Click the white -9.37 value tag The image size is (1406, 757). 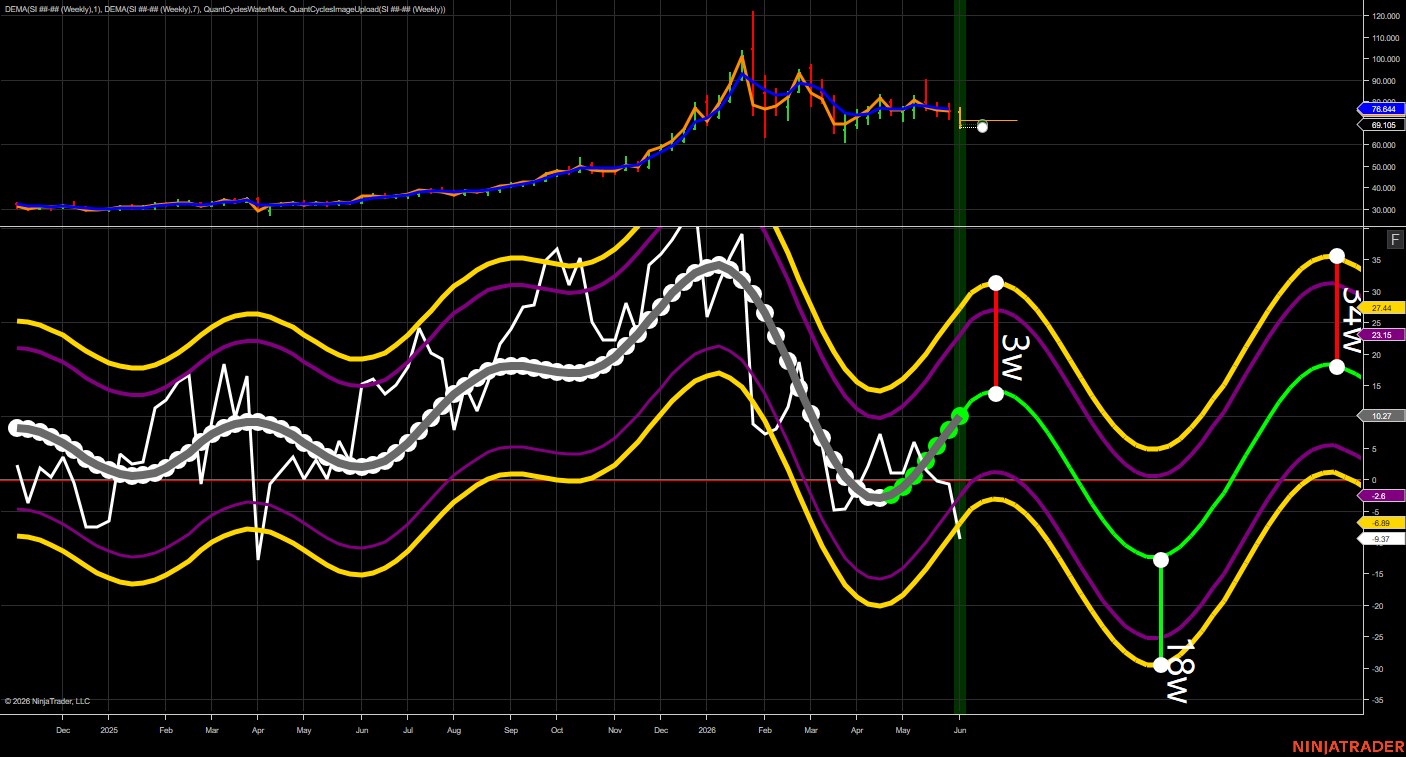[x=1380, y=539]
